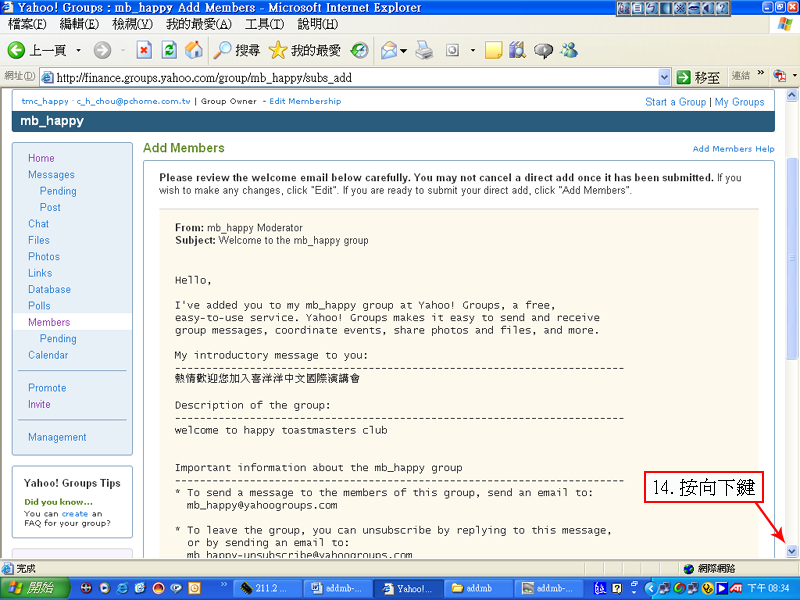The image size is (800, 600).
Task: Click the Back arrow toolbar button
Action: click(x=17, y=50)
